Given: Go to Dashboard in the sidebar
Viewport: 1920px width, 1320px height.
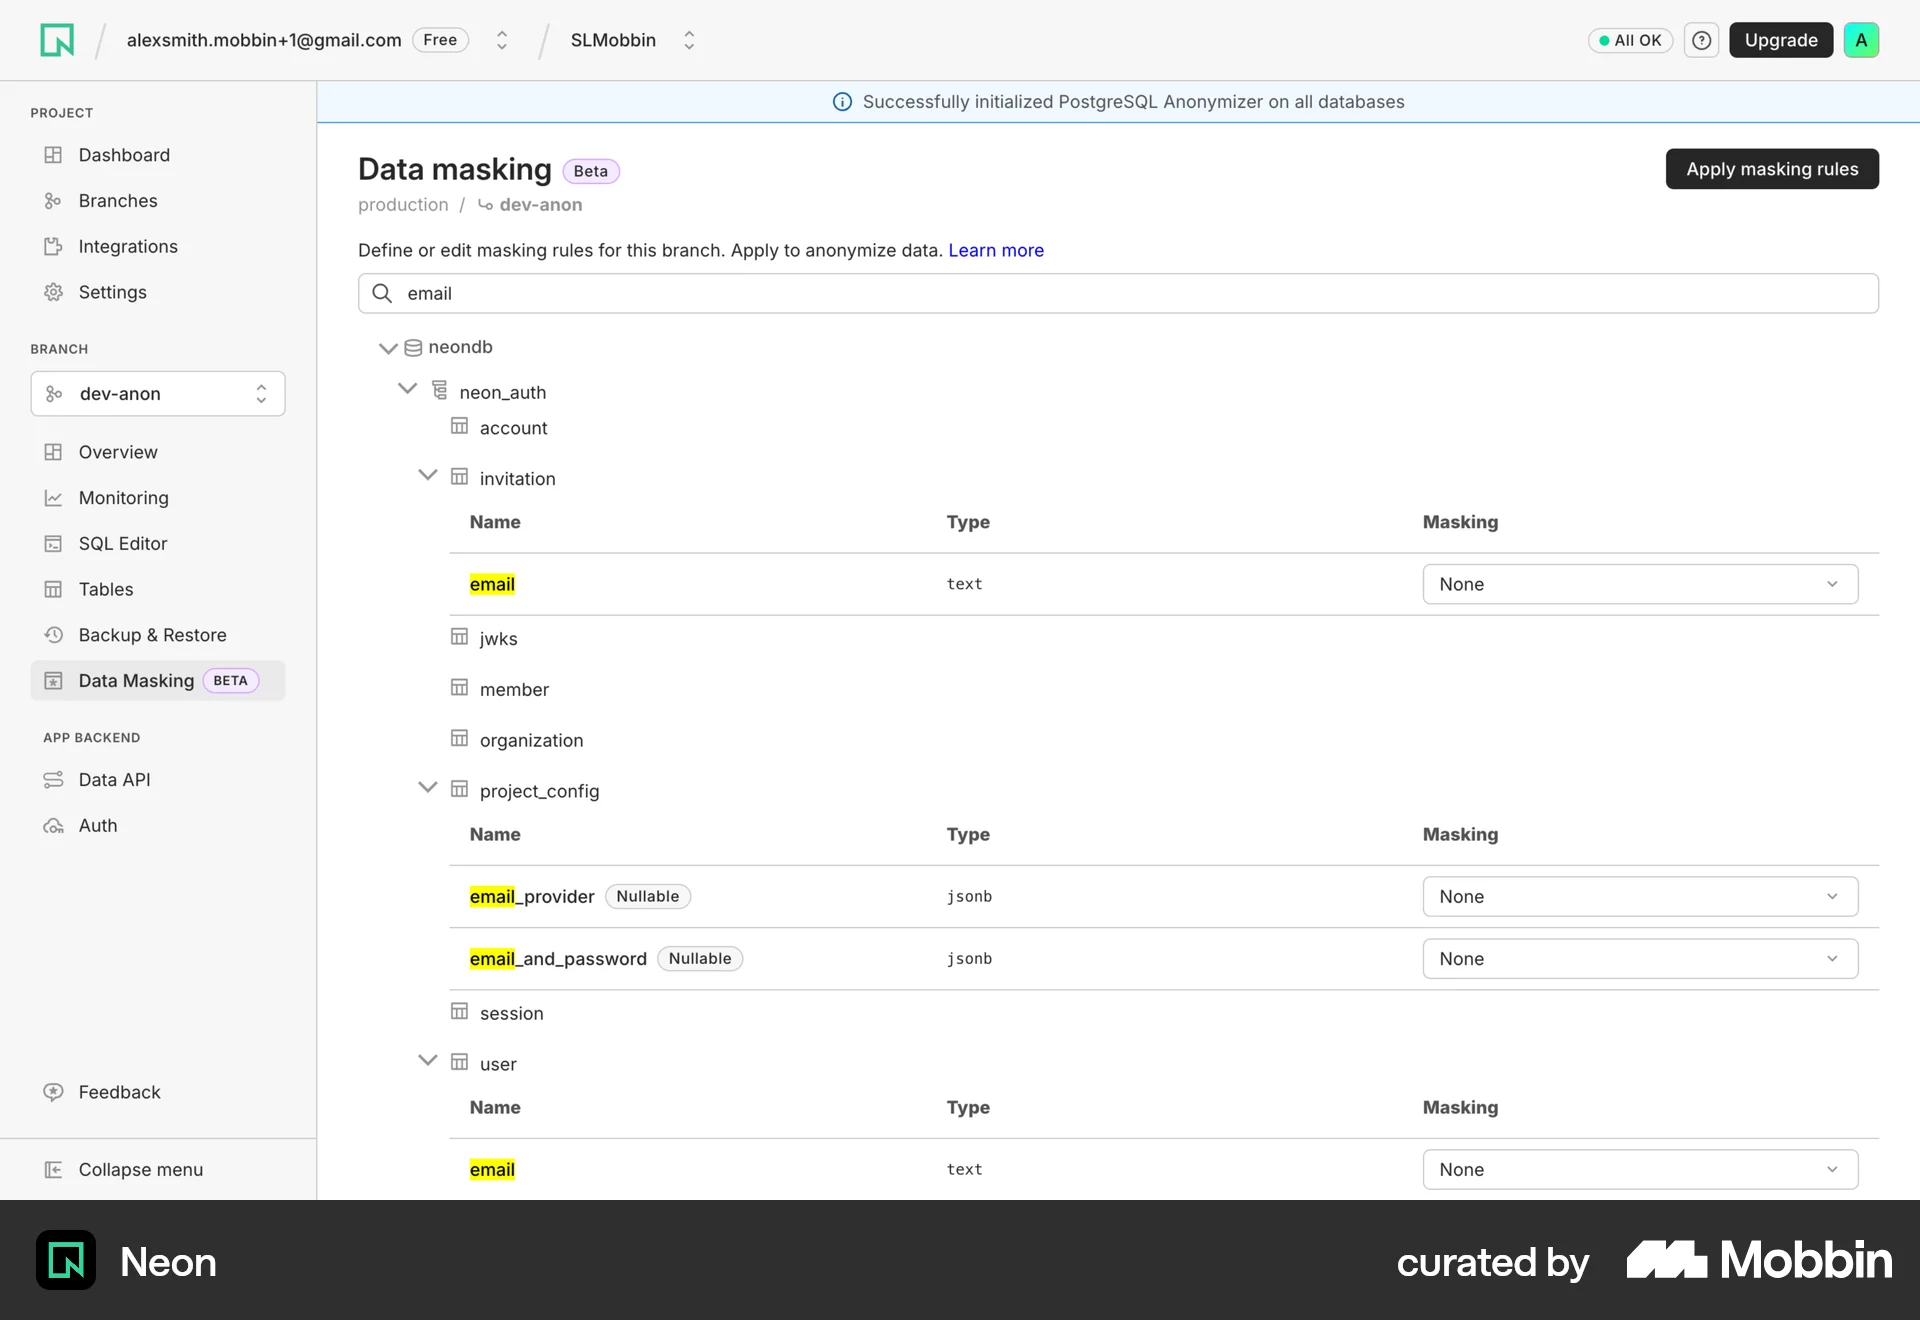Looking at the screenshot, I should [158, 155].
